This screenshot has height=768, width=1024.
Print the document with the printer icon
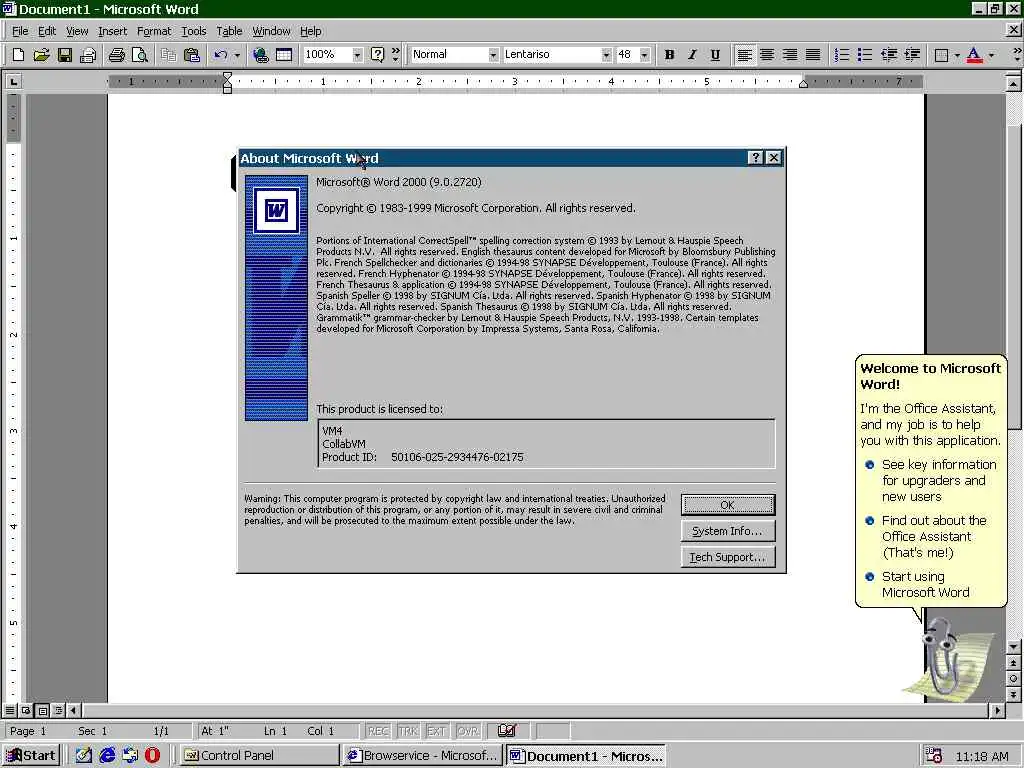click(117, 55)
